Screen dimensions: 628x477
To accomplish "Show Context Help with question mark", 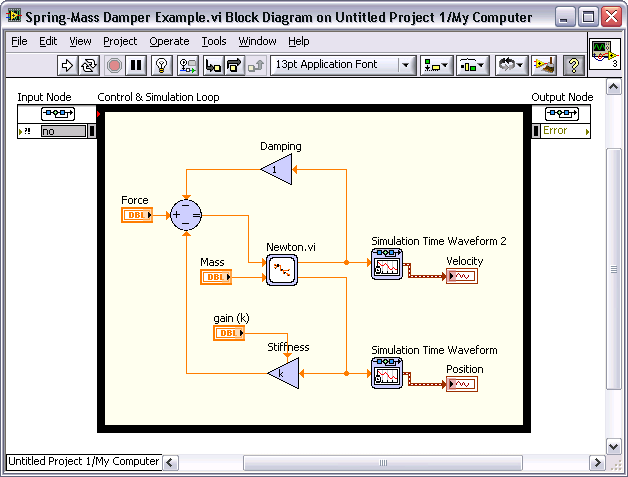I will [x=574, y=65].
